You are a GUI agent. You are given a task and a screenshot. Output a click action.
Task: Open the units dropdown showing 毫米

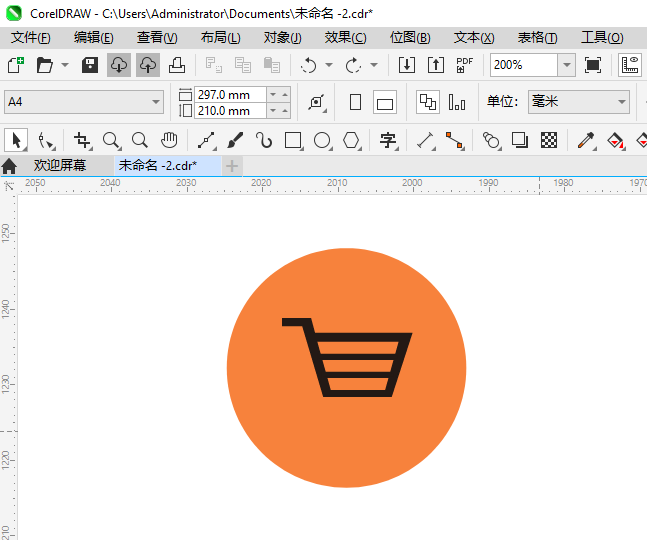[579, 102]
